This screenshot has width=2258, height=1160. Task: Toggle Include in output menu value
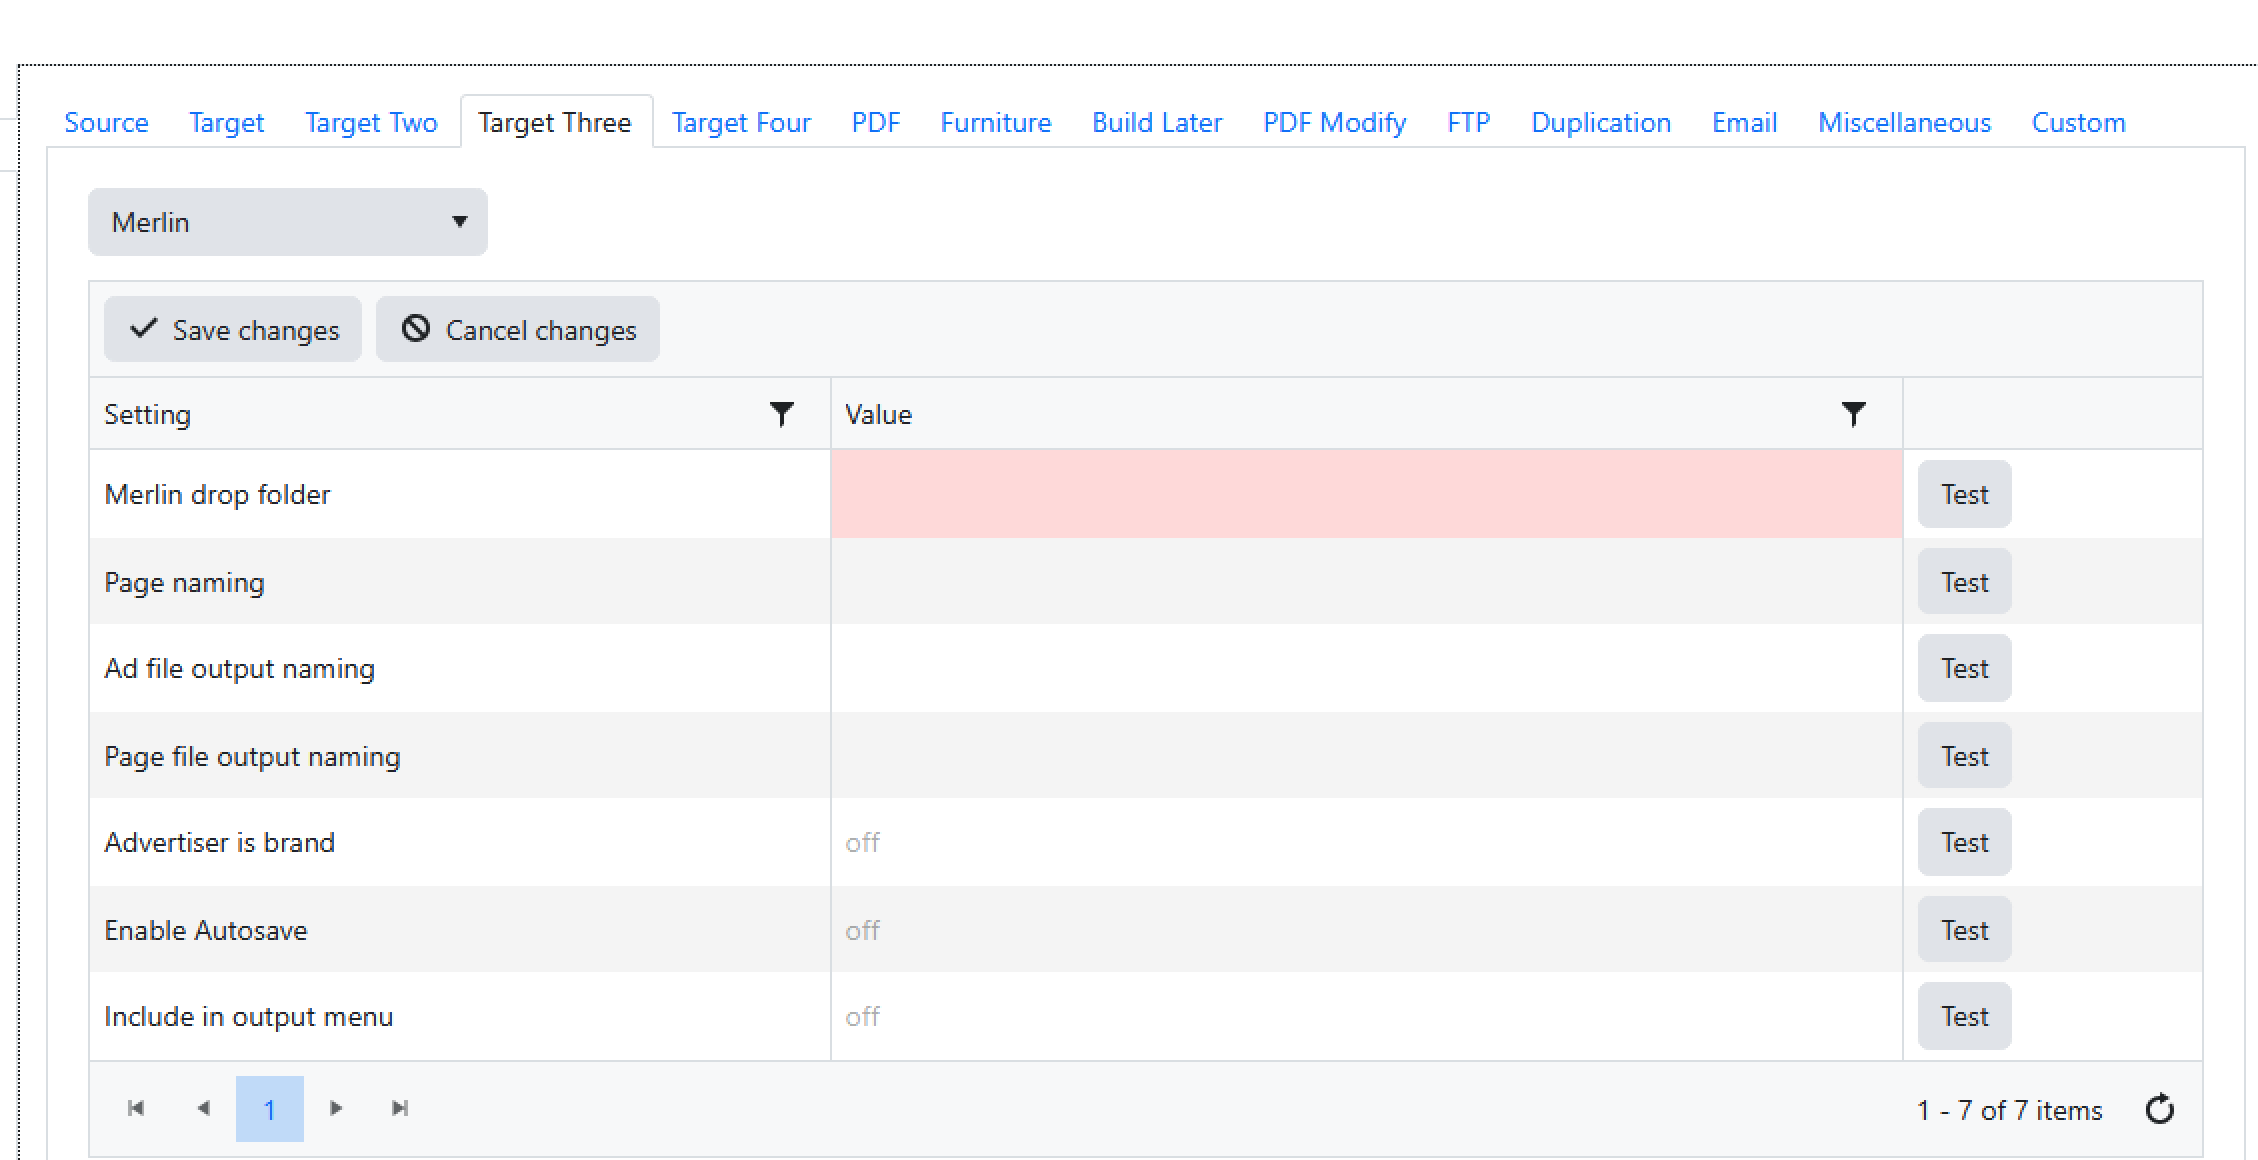click(862, 1017)
